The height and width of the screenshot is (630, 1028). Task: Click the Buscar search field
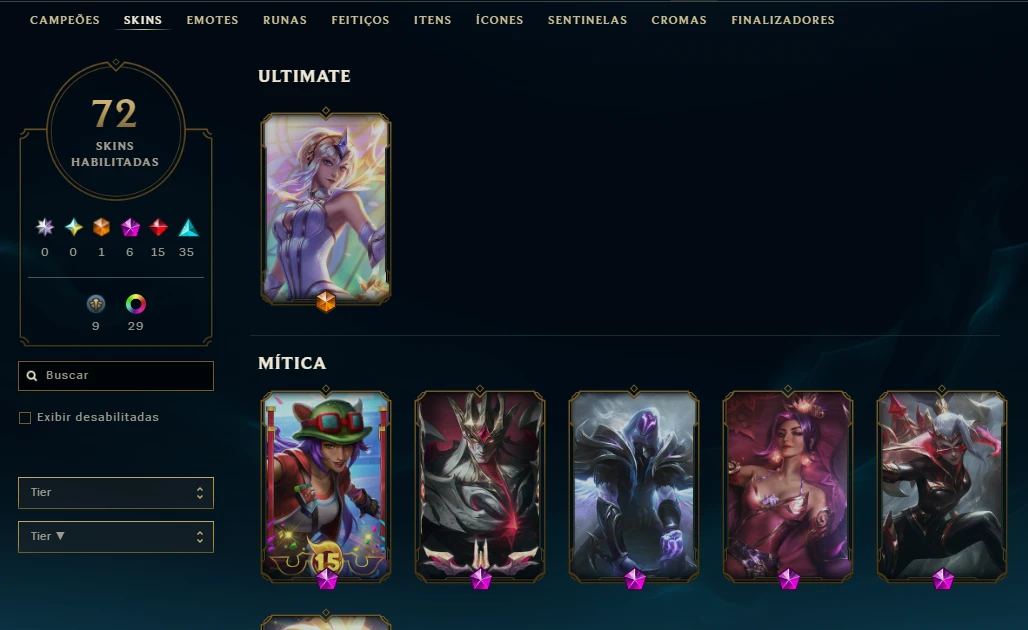point(116,376)
